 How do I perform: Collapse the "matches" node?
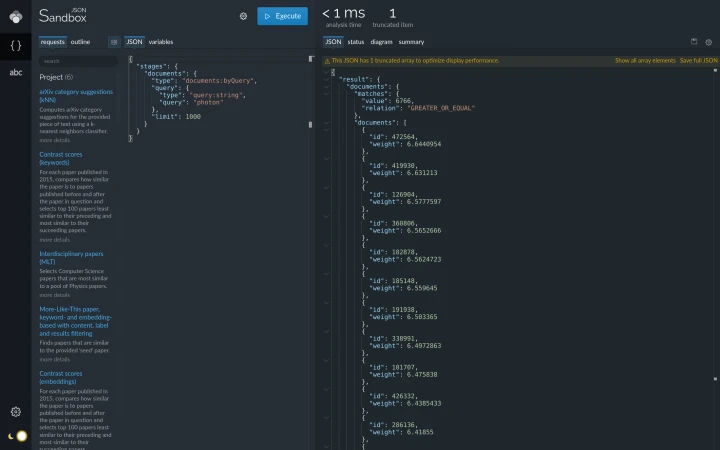pos(326,94)
